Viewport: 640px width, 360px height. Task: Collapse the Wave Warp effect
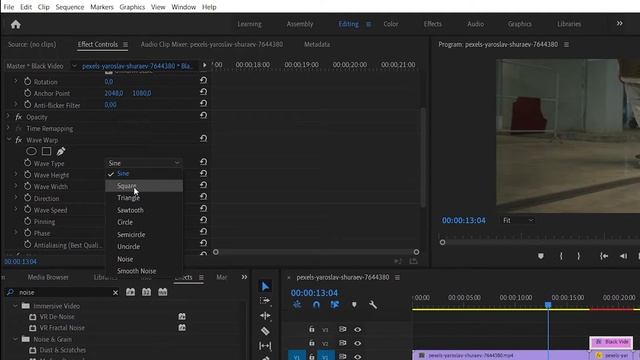(x=9, y=140)
